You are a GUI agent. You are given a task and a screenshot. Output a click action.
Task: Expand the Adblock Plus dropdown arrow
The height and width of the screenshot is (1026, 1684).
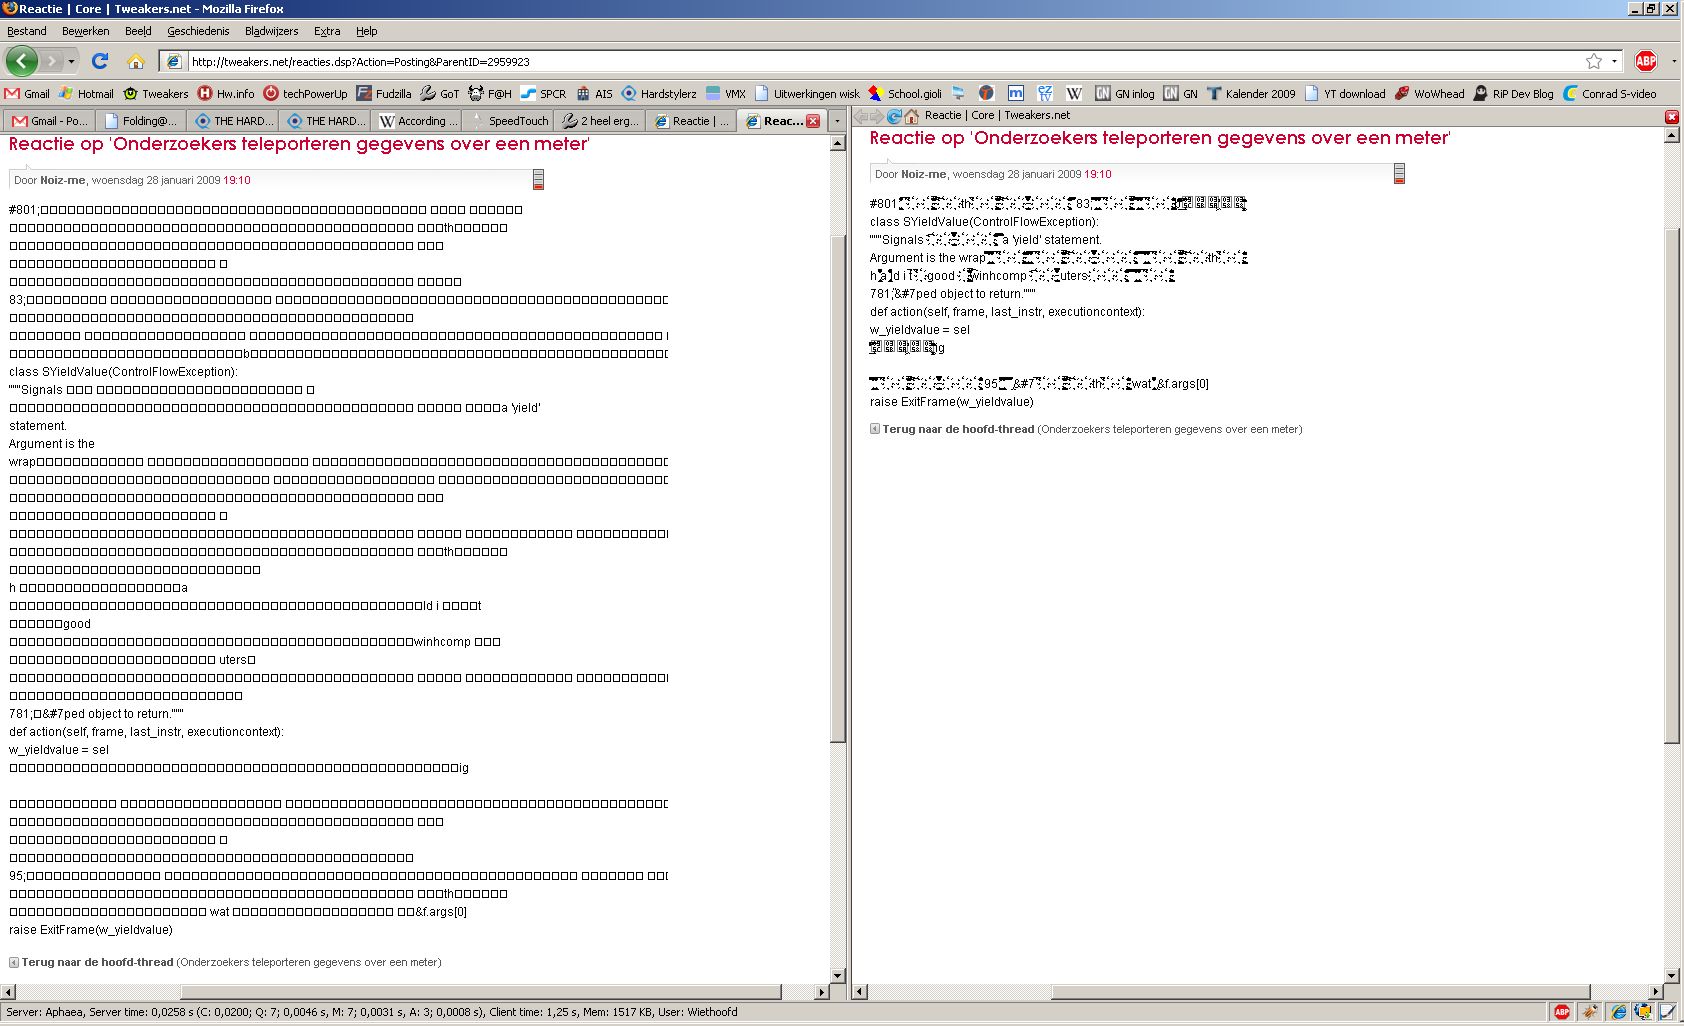pyautogui.click(x=1673, y=61)
